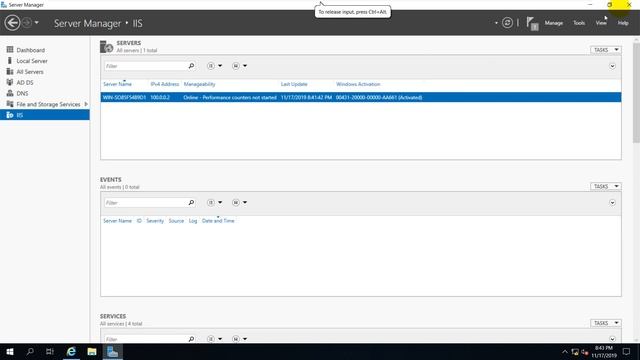Select the WIN-SO8SF54B9D1 server row
Screen dimensions: 640x360
click(361, 97)
